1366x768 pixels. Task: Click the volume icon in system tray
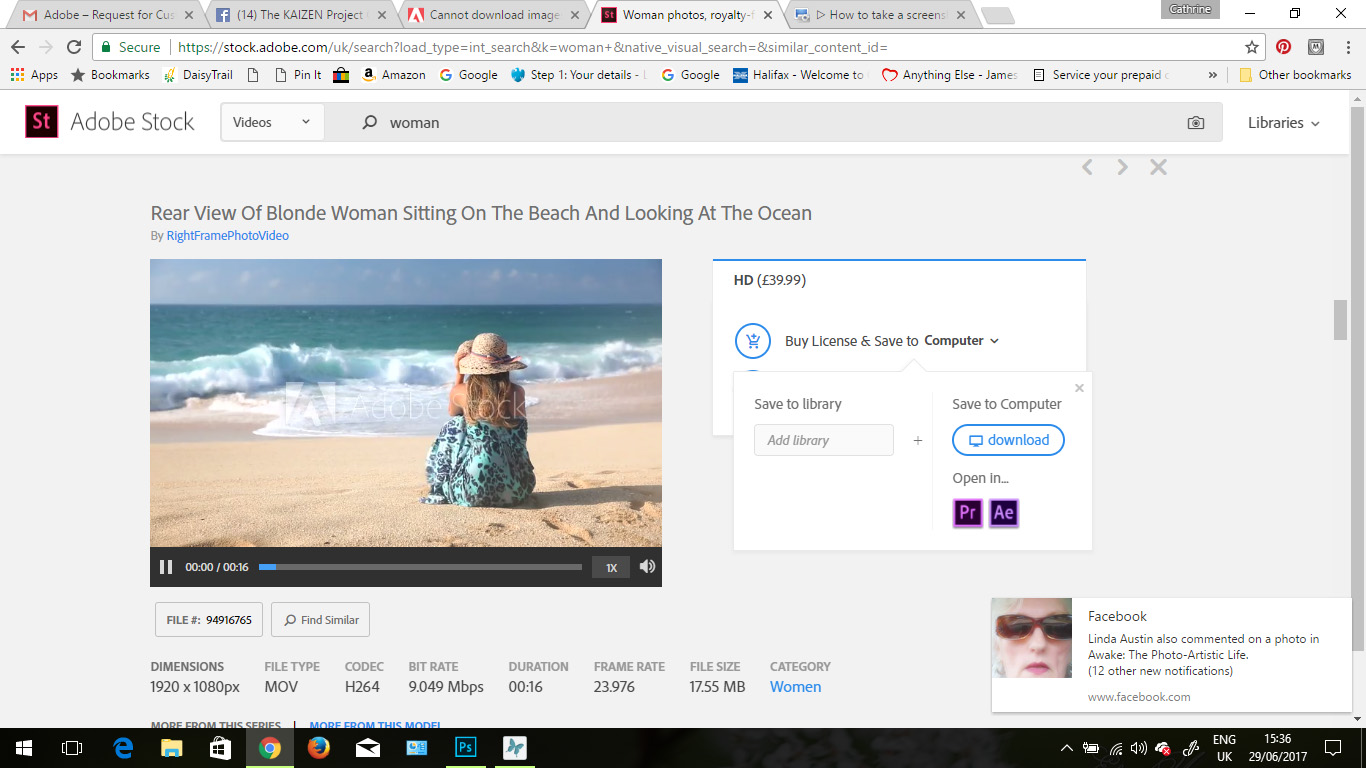click(x=1139, y=748)
